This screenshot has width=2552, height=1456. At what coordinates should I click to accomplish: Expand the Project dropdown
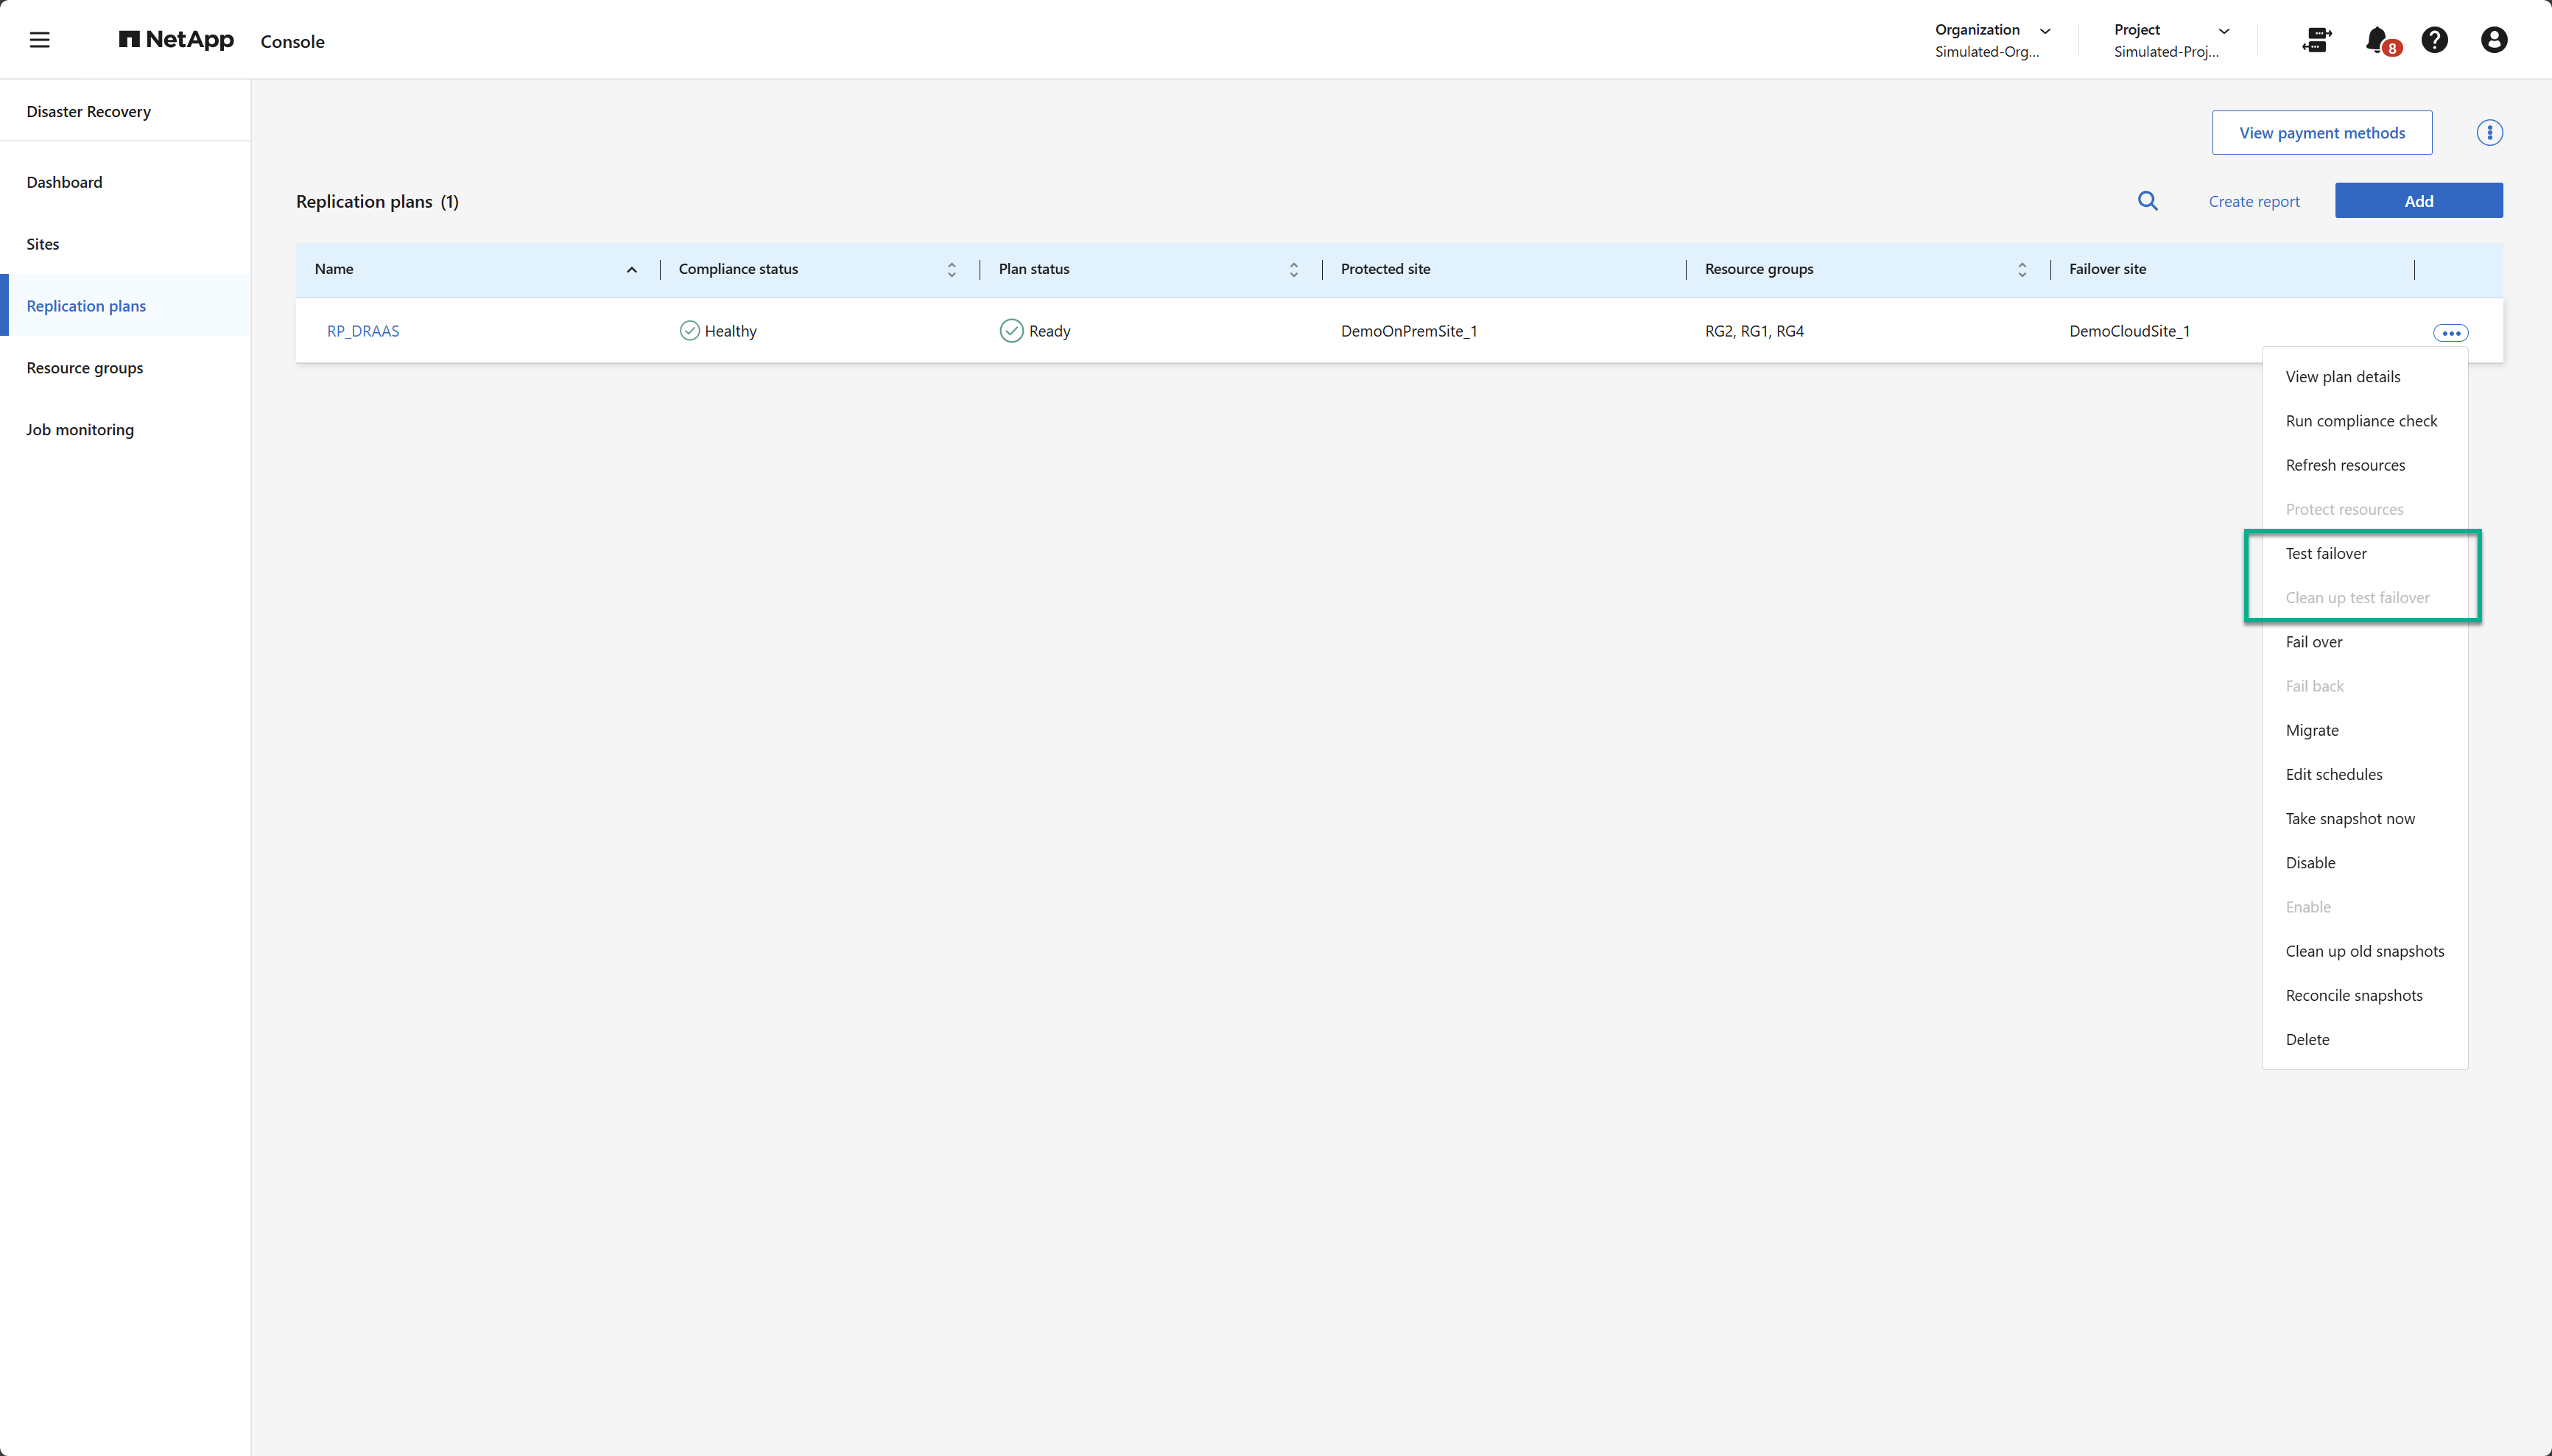pyautogui.click(x=2224, y=31)
